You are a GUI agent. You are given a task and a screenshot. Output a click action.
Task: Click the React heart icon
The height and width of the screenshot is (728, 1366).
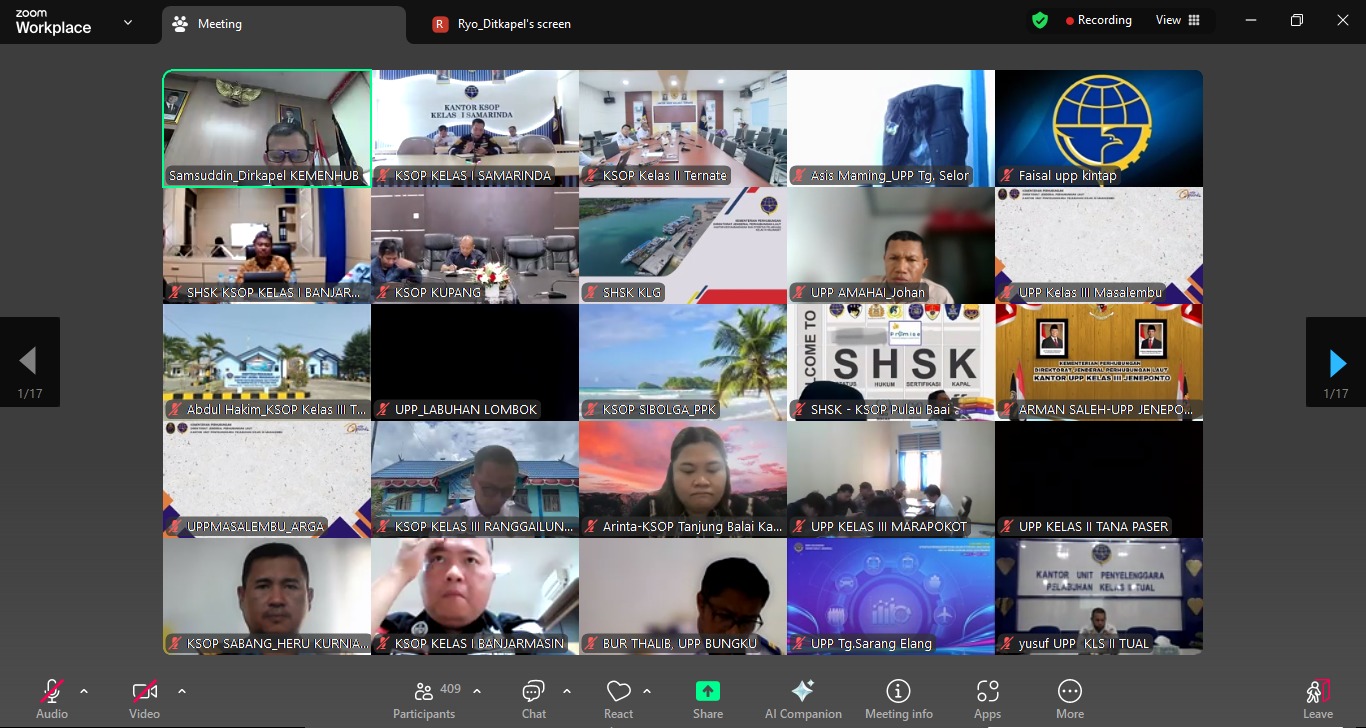point(618,699)
